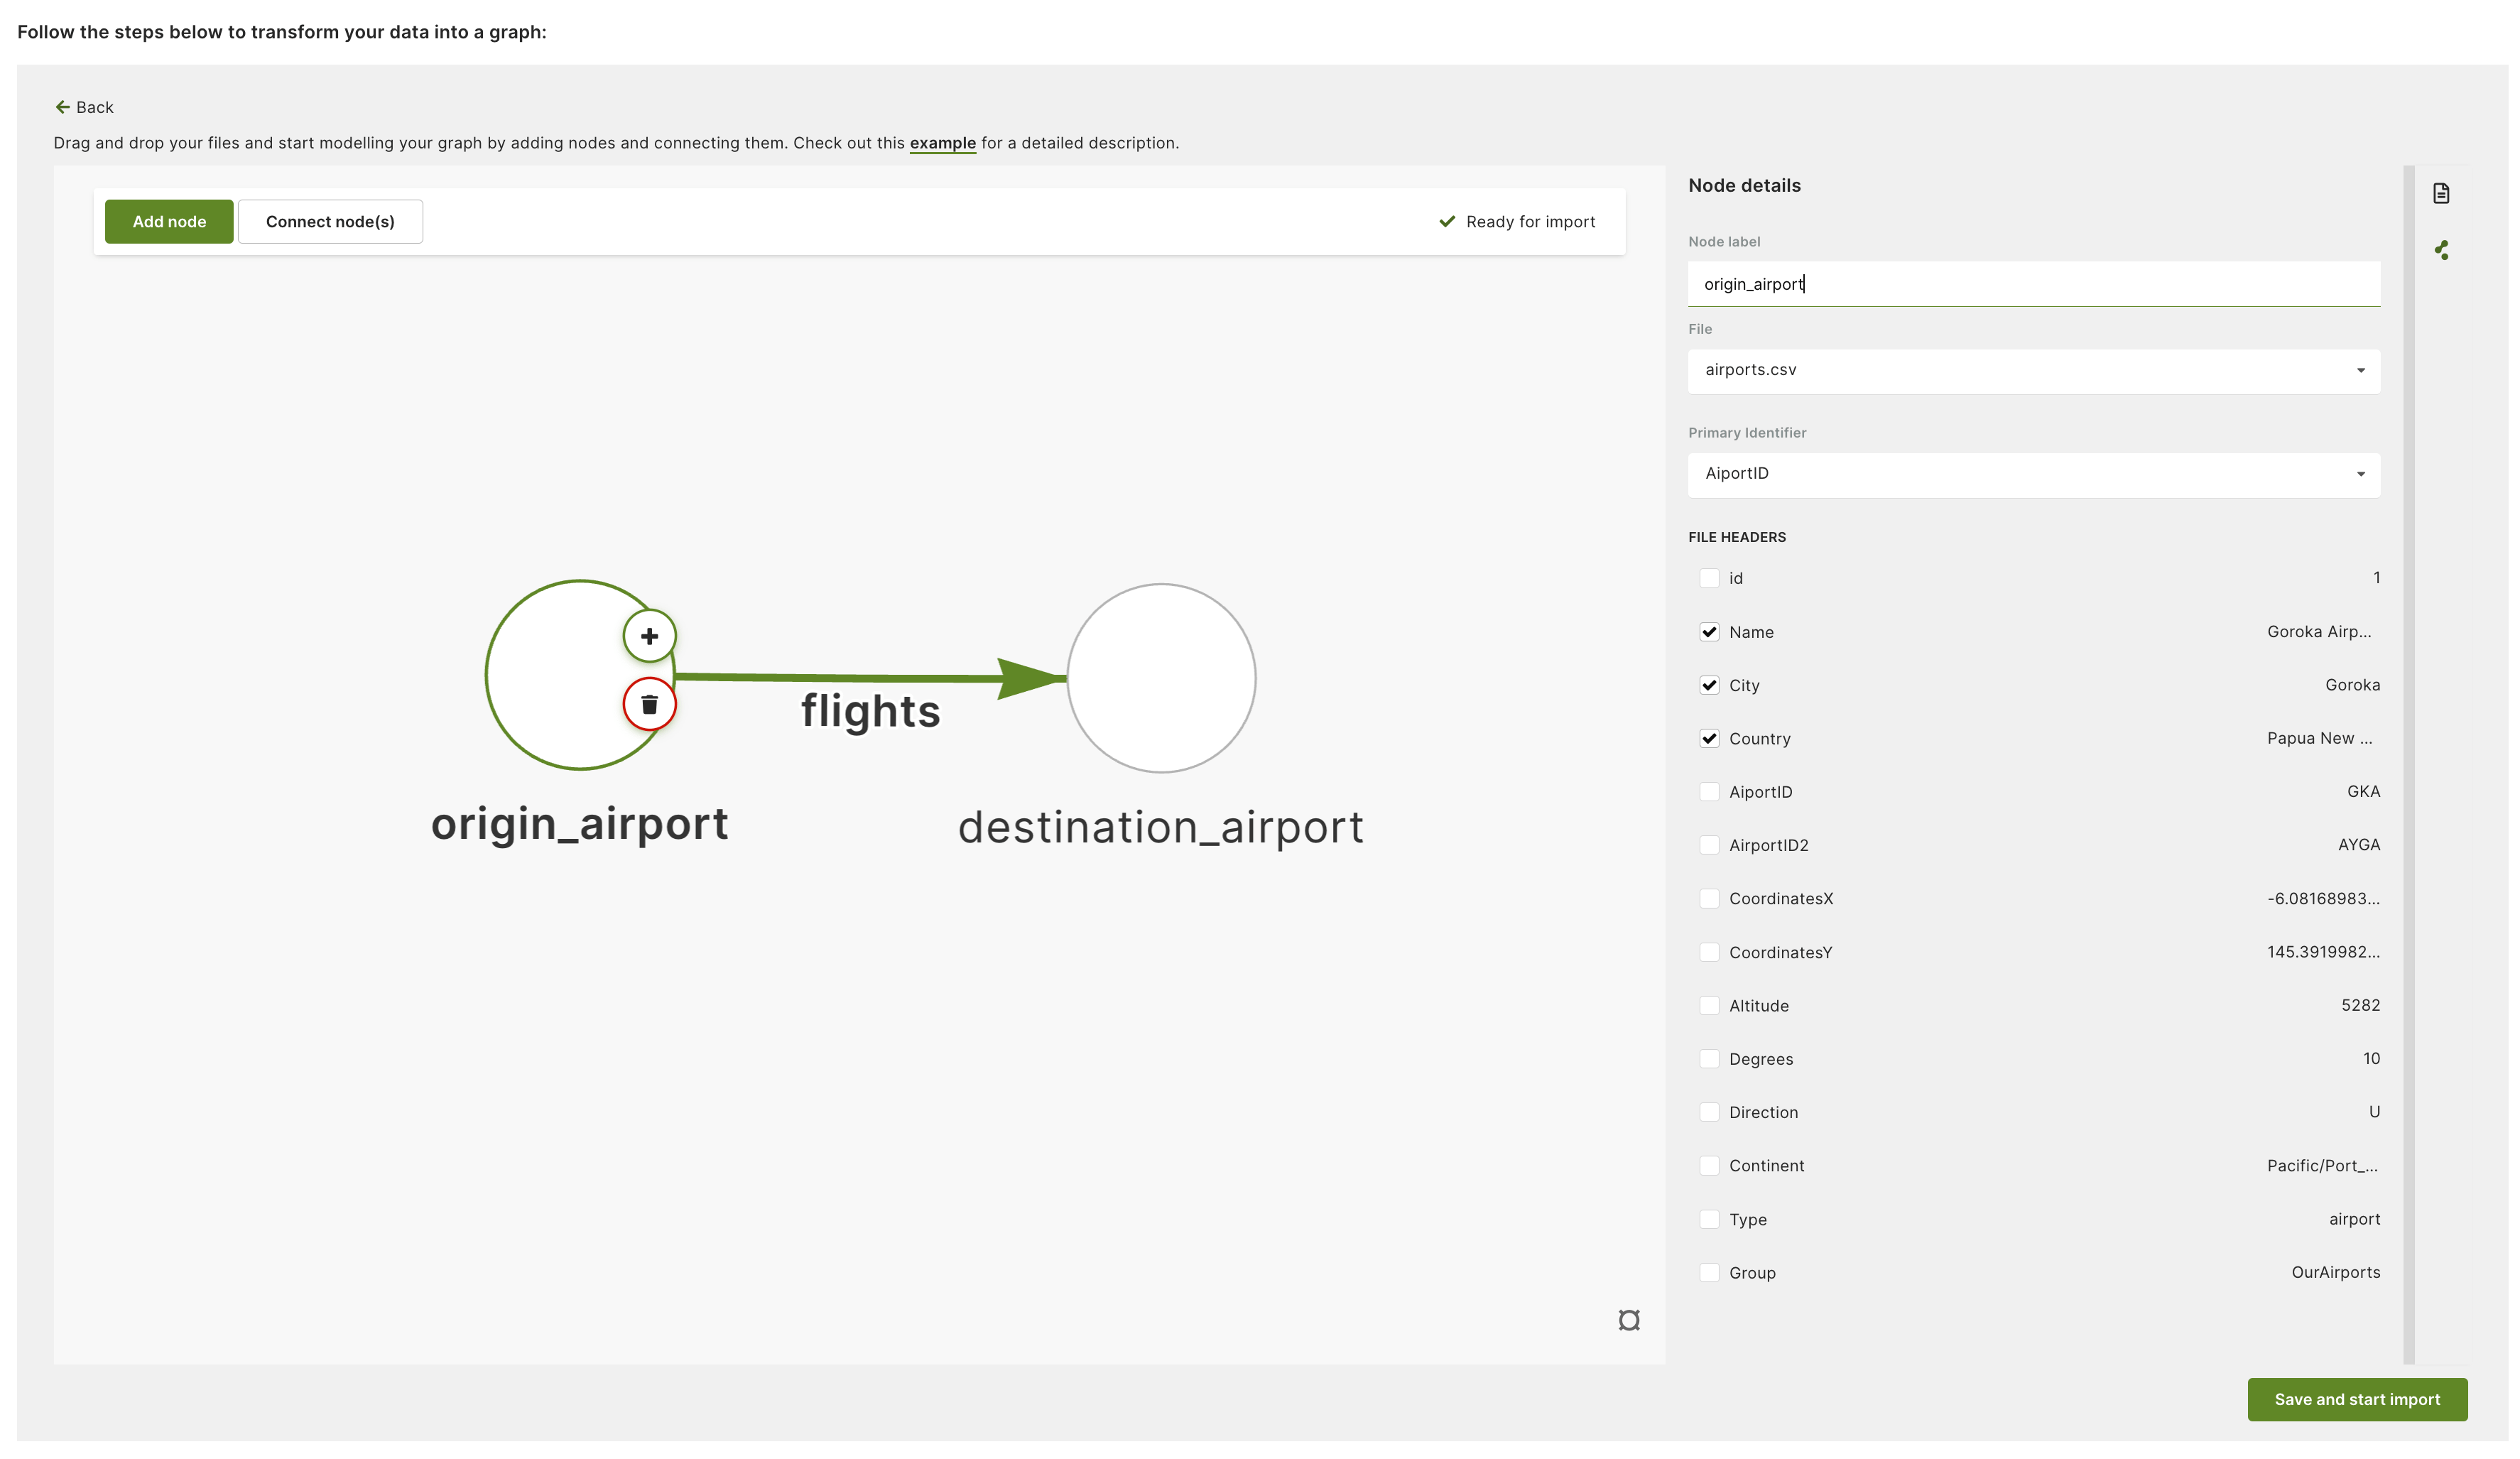This screenshot has height=1459, width=2520.
Task: Click the Goroka Airp... sample value
Action: coord(2318,632)
